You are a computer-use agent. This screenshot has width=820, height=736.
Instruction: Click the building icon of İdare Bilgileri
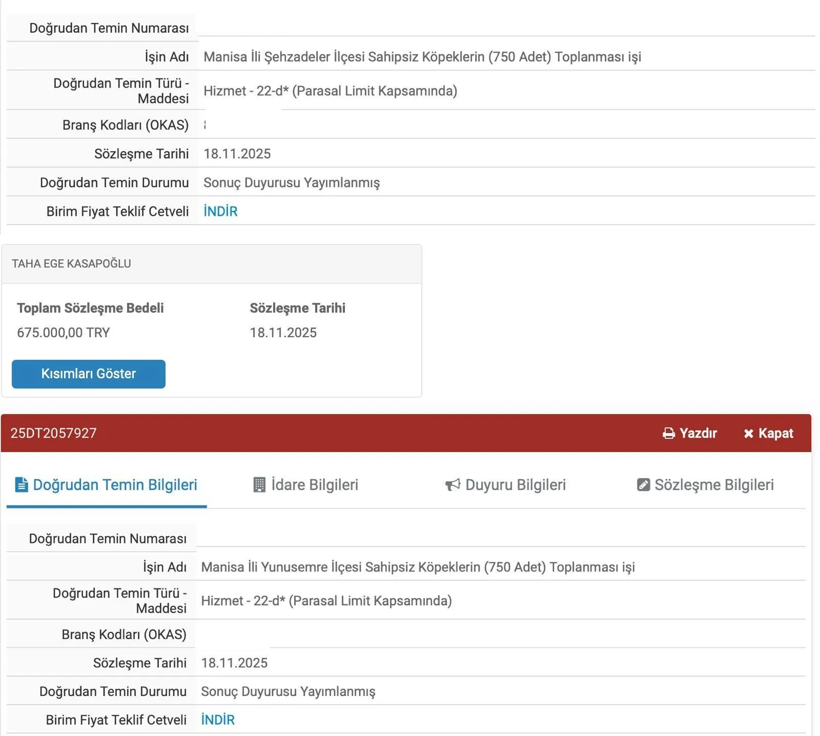pos(259,485)
